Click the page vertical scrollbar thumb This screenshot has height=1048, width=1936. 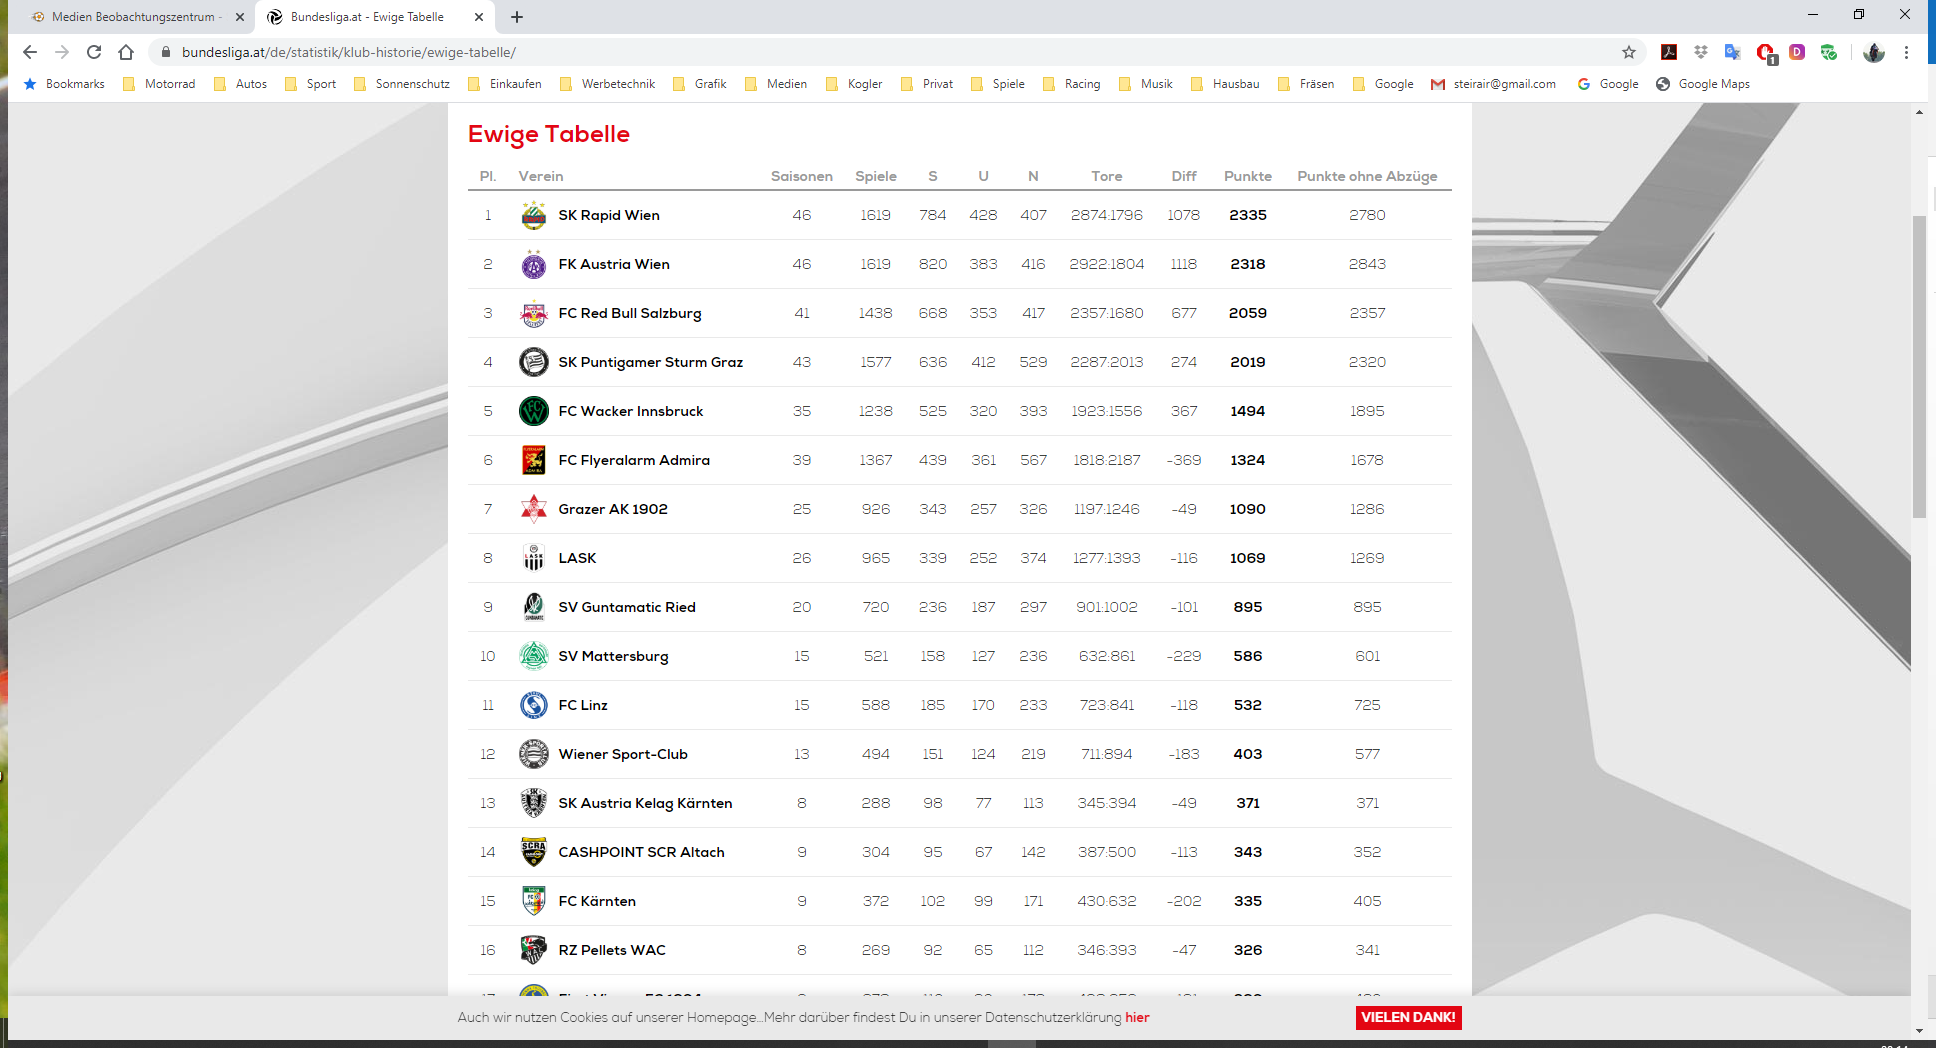click(1919, 367)
